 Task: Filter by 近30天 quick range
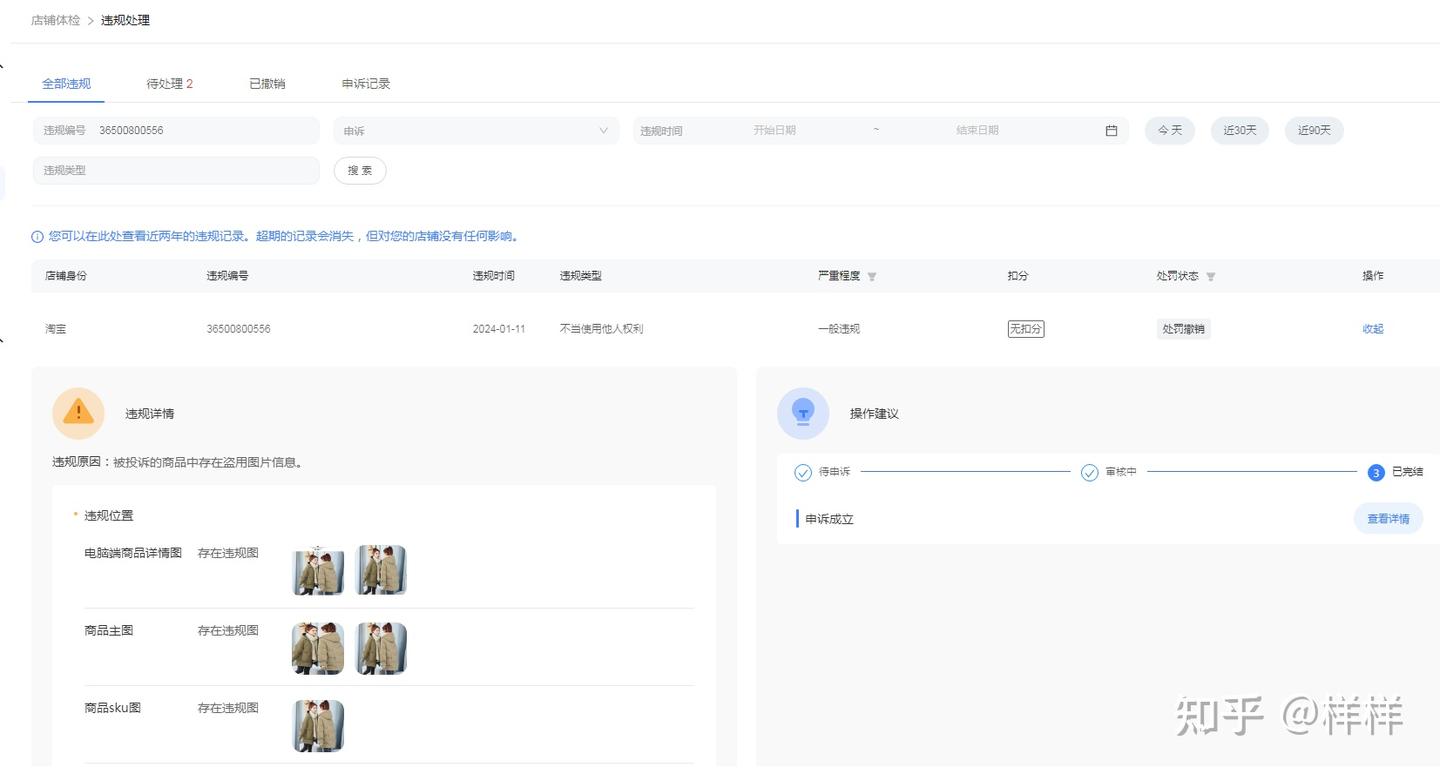point(1240,131)
